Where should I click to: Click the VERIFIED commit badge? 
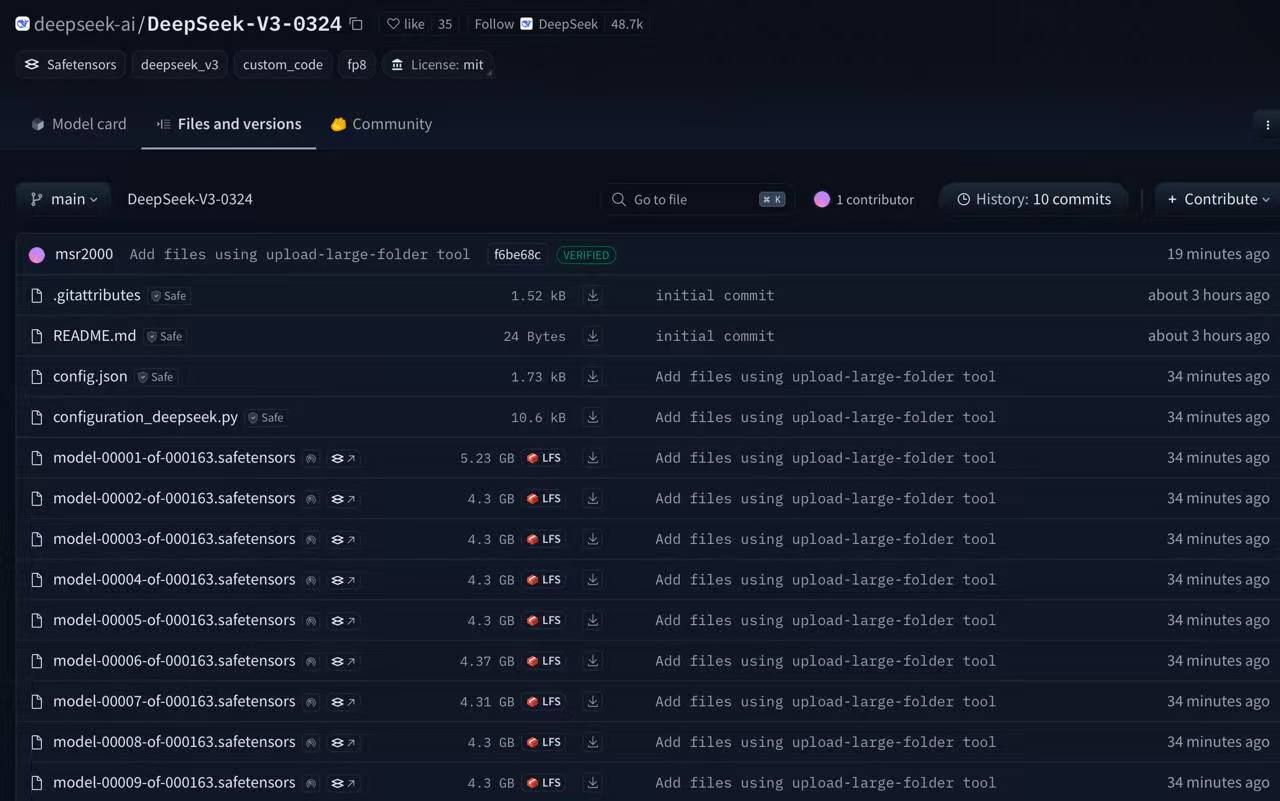tap(586, 254)
